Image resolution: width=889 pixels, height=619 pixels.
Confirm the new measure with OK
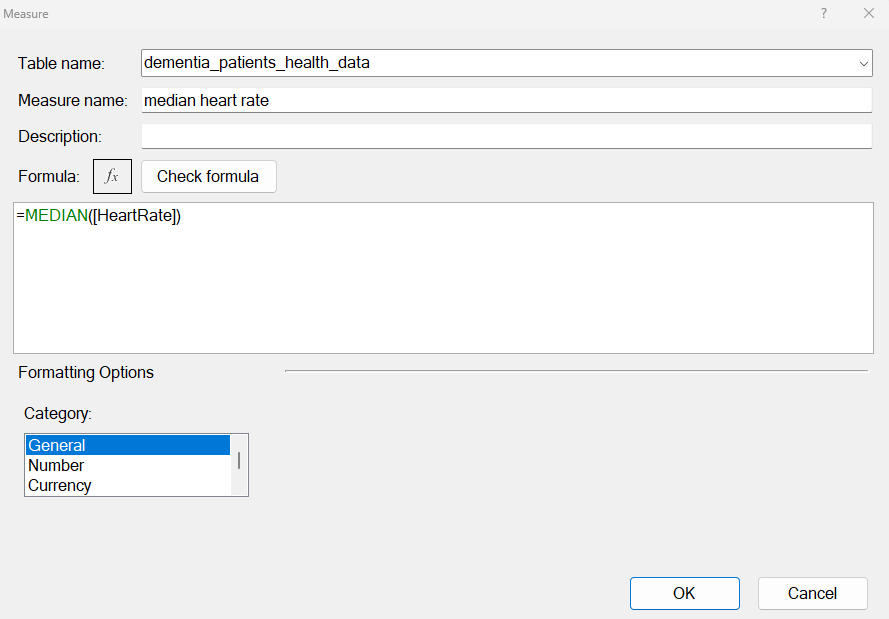(x=684, y=593)
